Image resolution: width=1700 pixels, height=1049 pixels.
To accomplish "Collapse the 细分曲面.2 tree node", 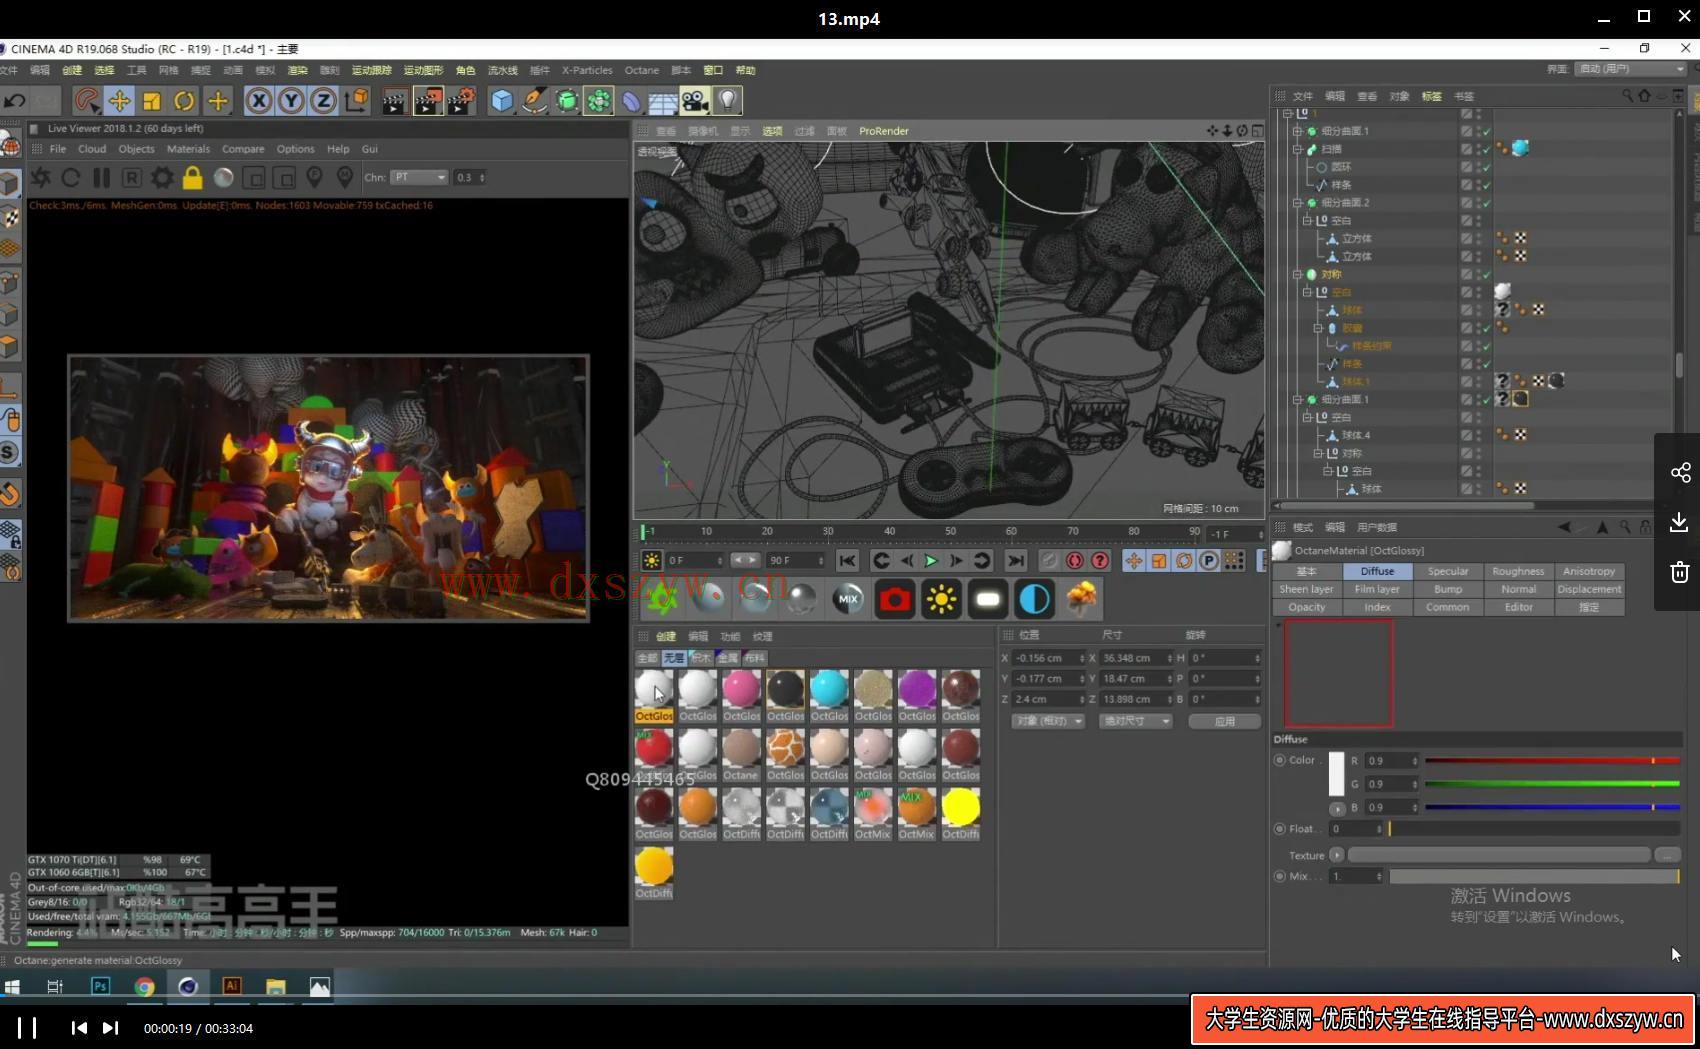I will coord(1298,203).
